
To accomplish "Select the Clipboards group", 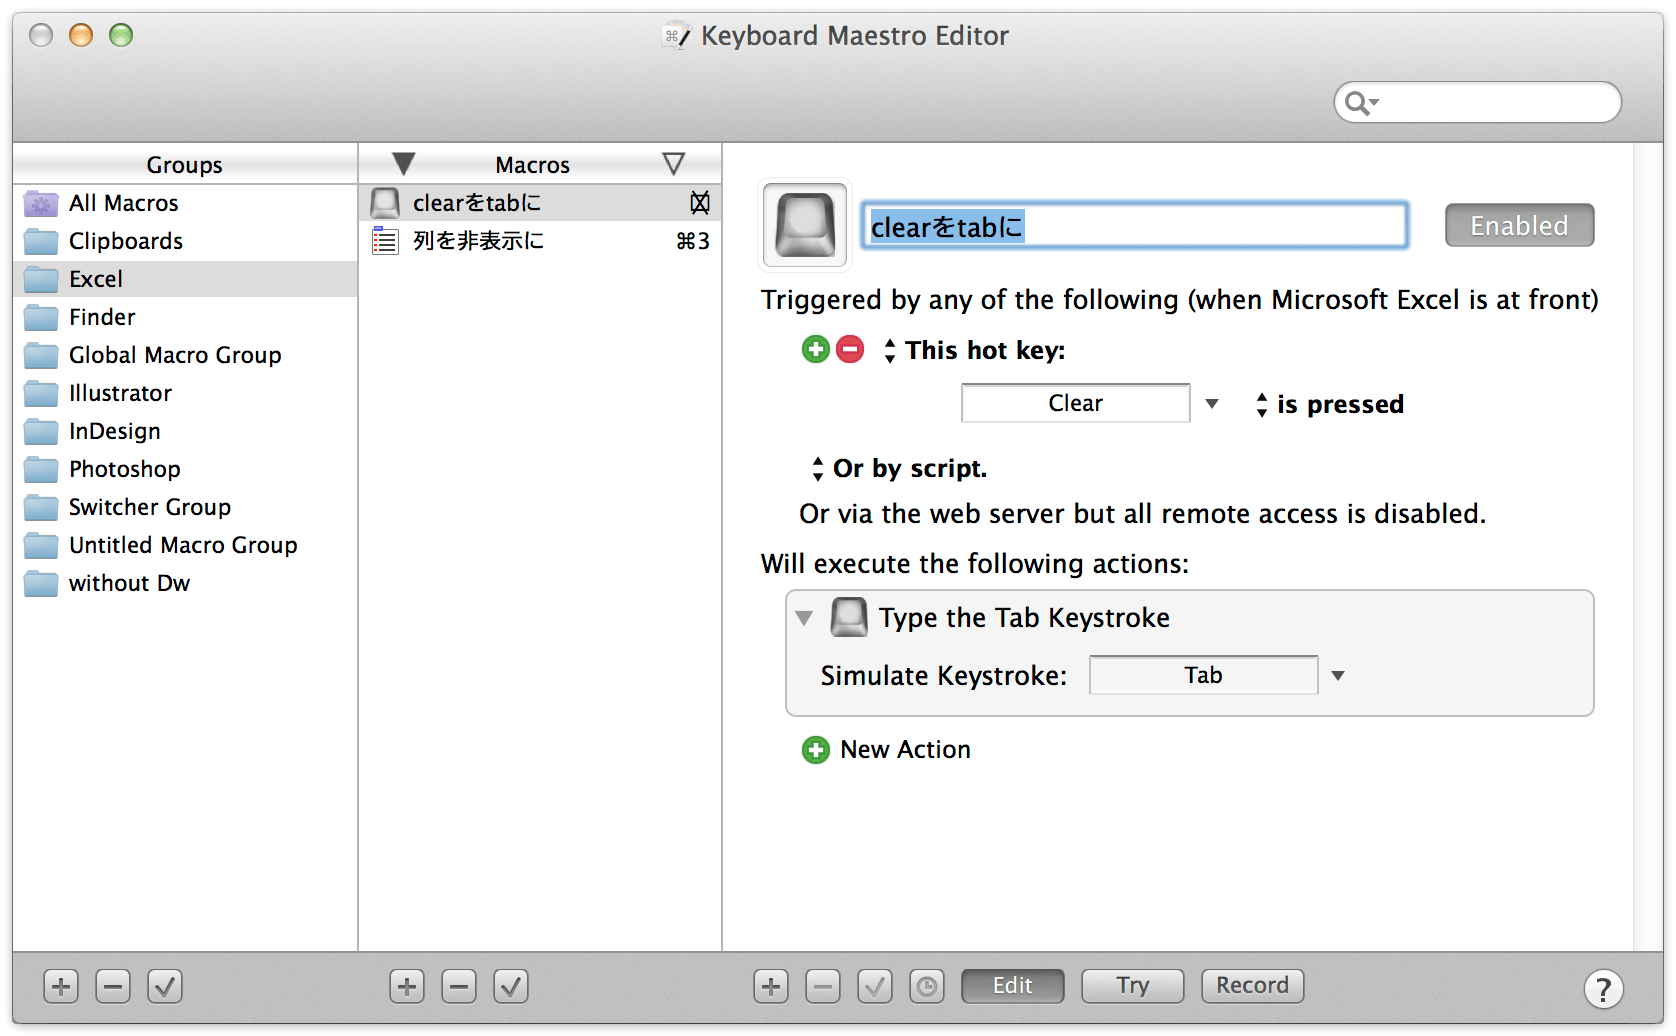I will 185,241.
